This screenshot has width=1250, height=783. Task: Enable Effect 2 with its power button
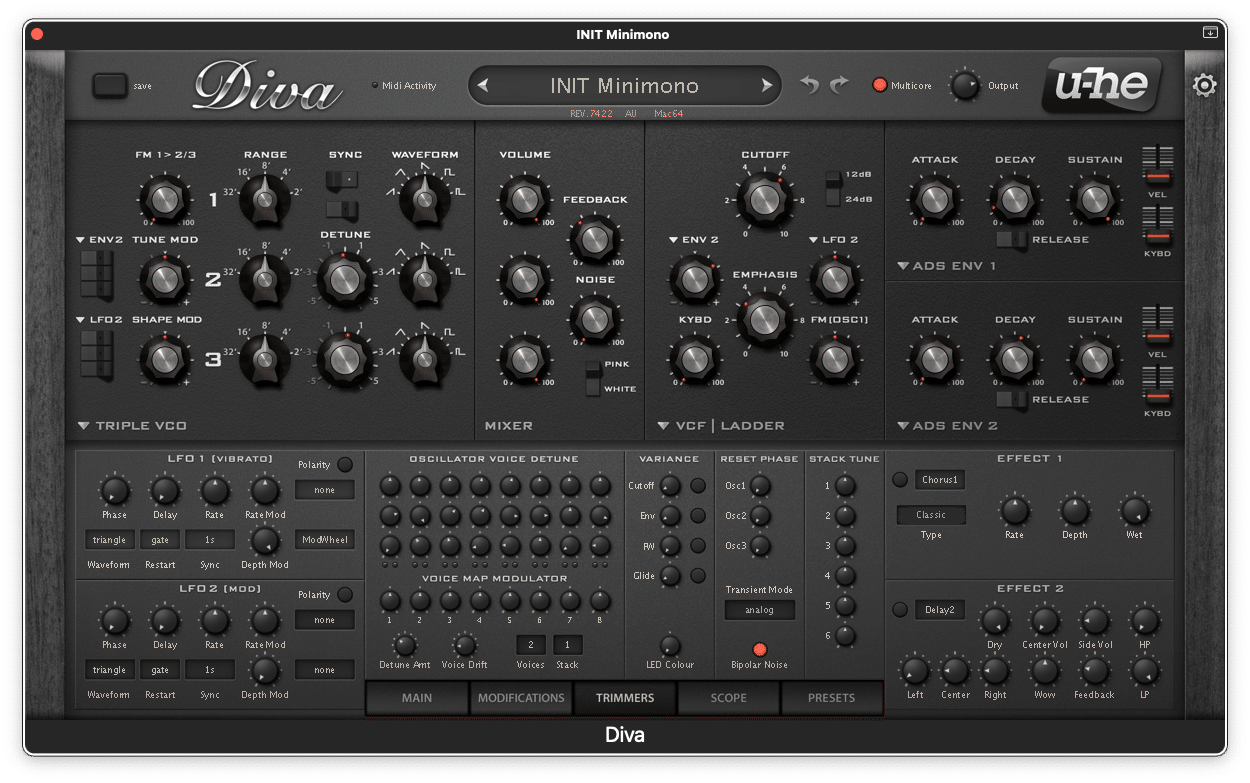pos(899,610)
